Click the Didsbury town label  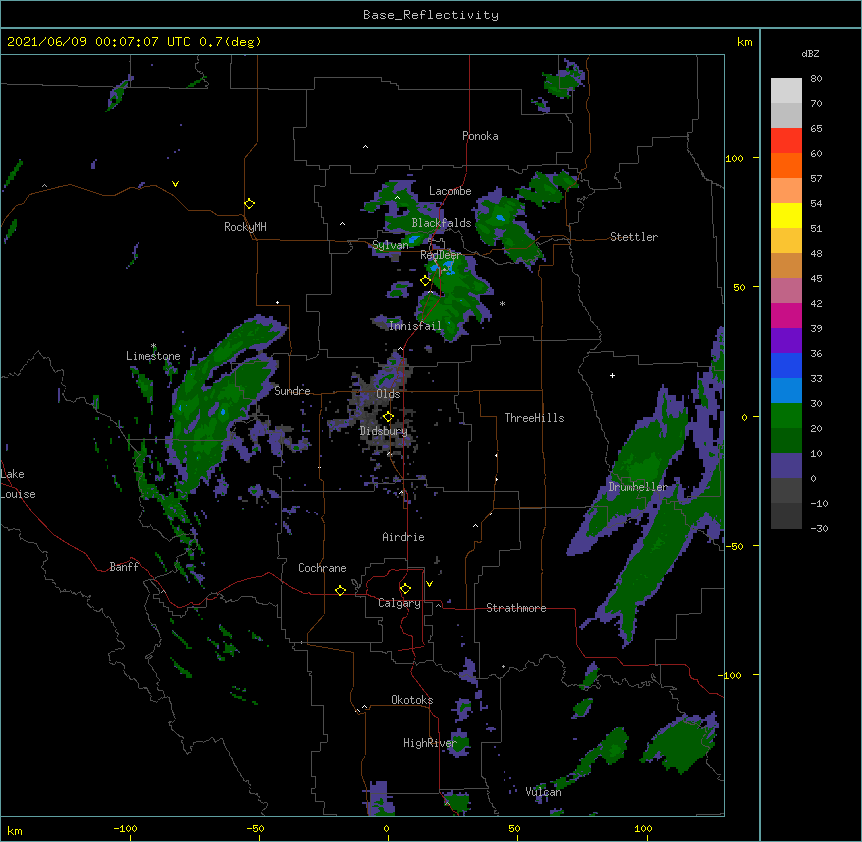pyautogui.click(x=383, y=431)
